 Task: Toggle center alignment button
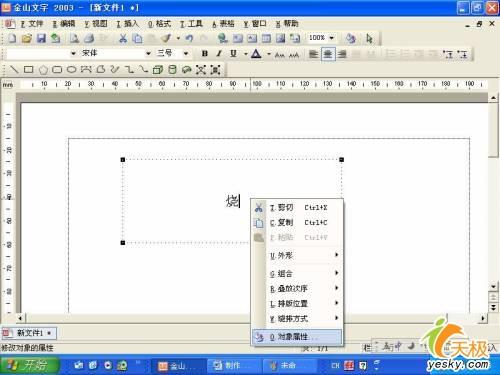tap(328, 54)
